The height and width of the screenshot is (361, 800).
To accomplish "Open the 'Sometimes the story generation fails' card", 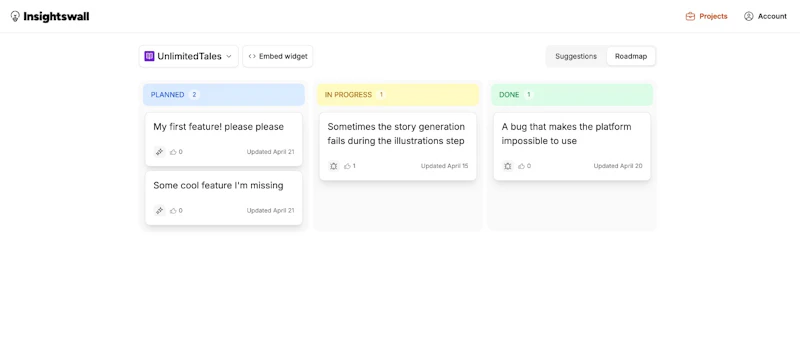I will (398, 146).
